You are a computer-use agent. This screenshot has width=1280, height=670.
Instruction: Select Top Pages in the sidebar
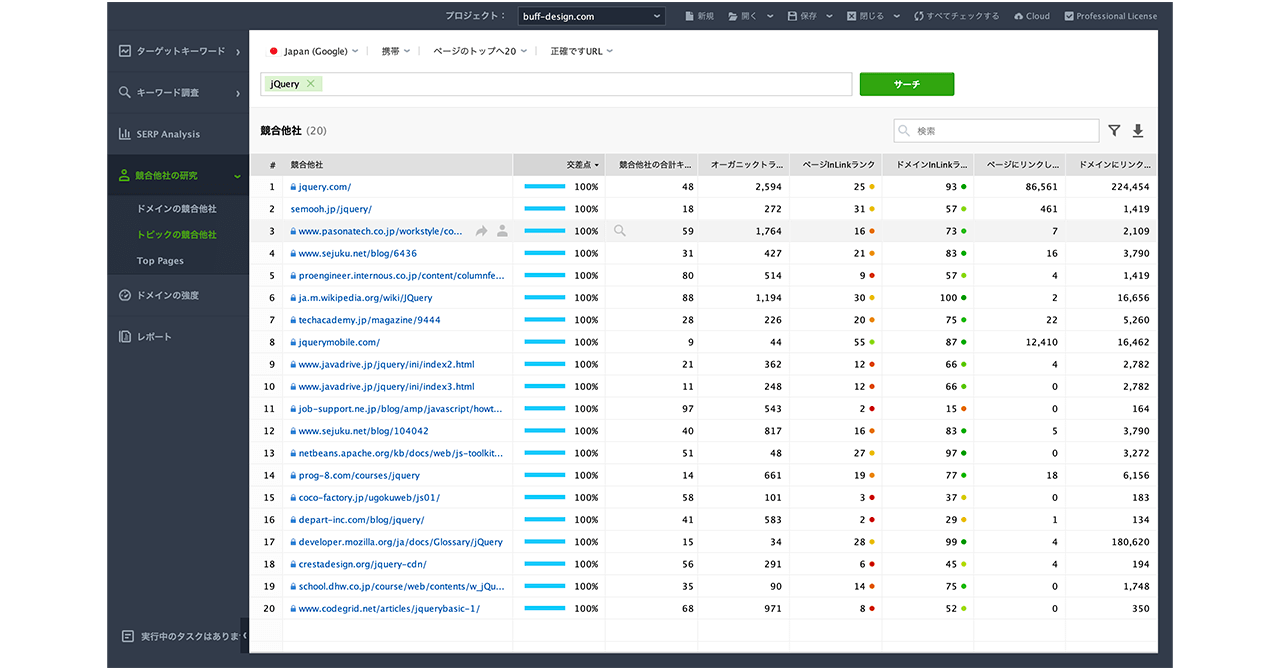(160, 261)
